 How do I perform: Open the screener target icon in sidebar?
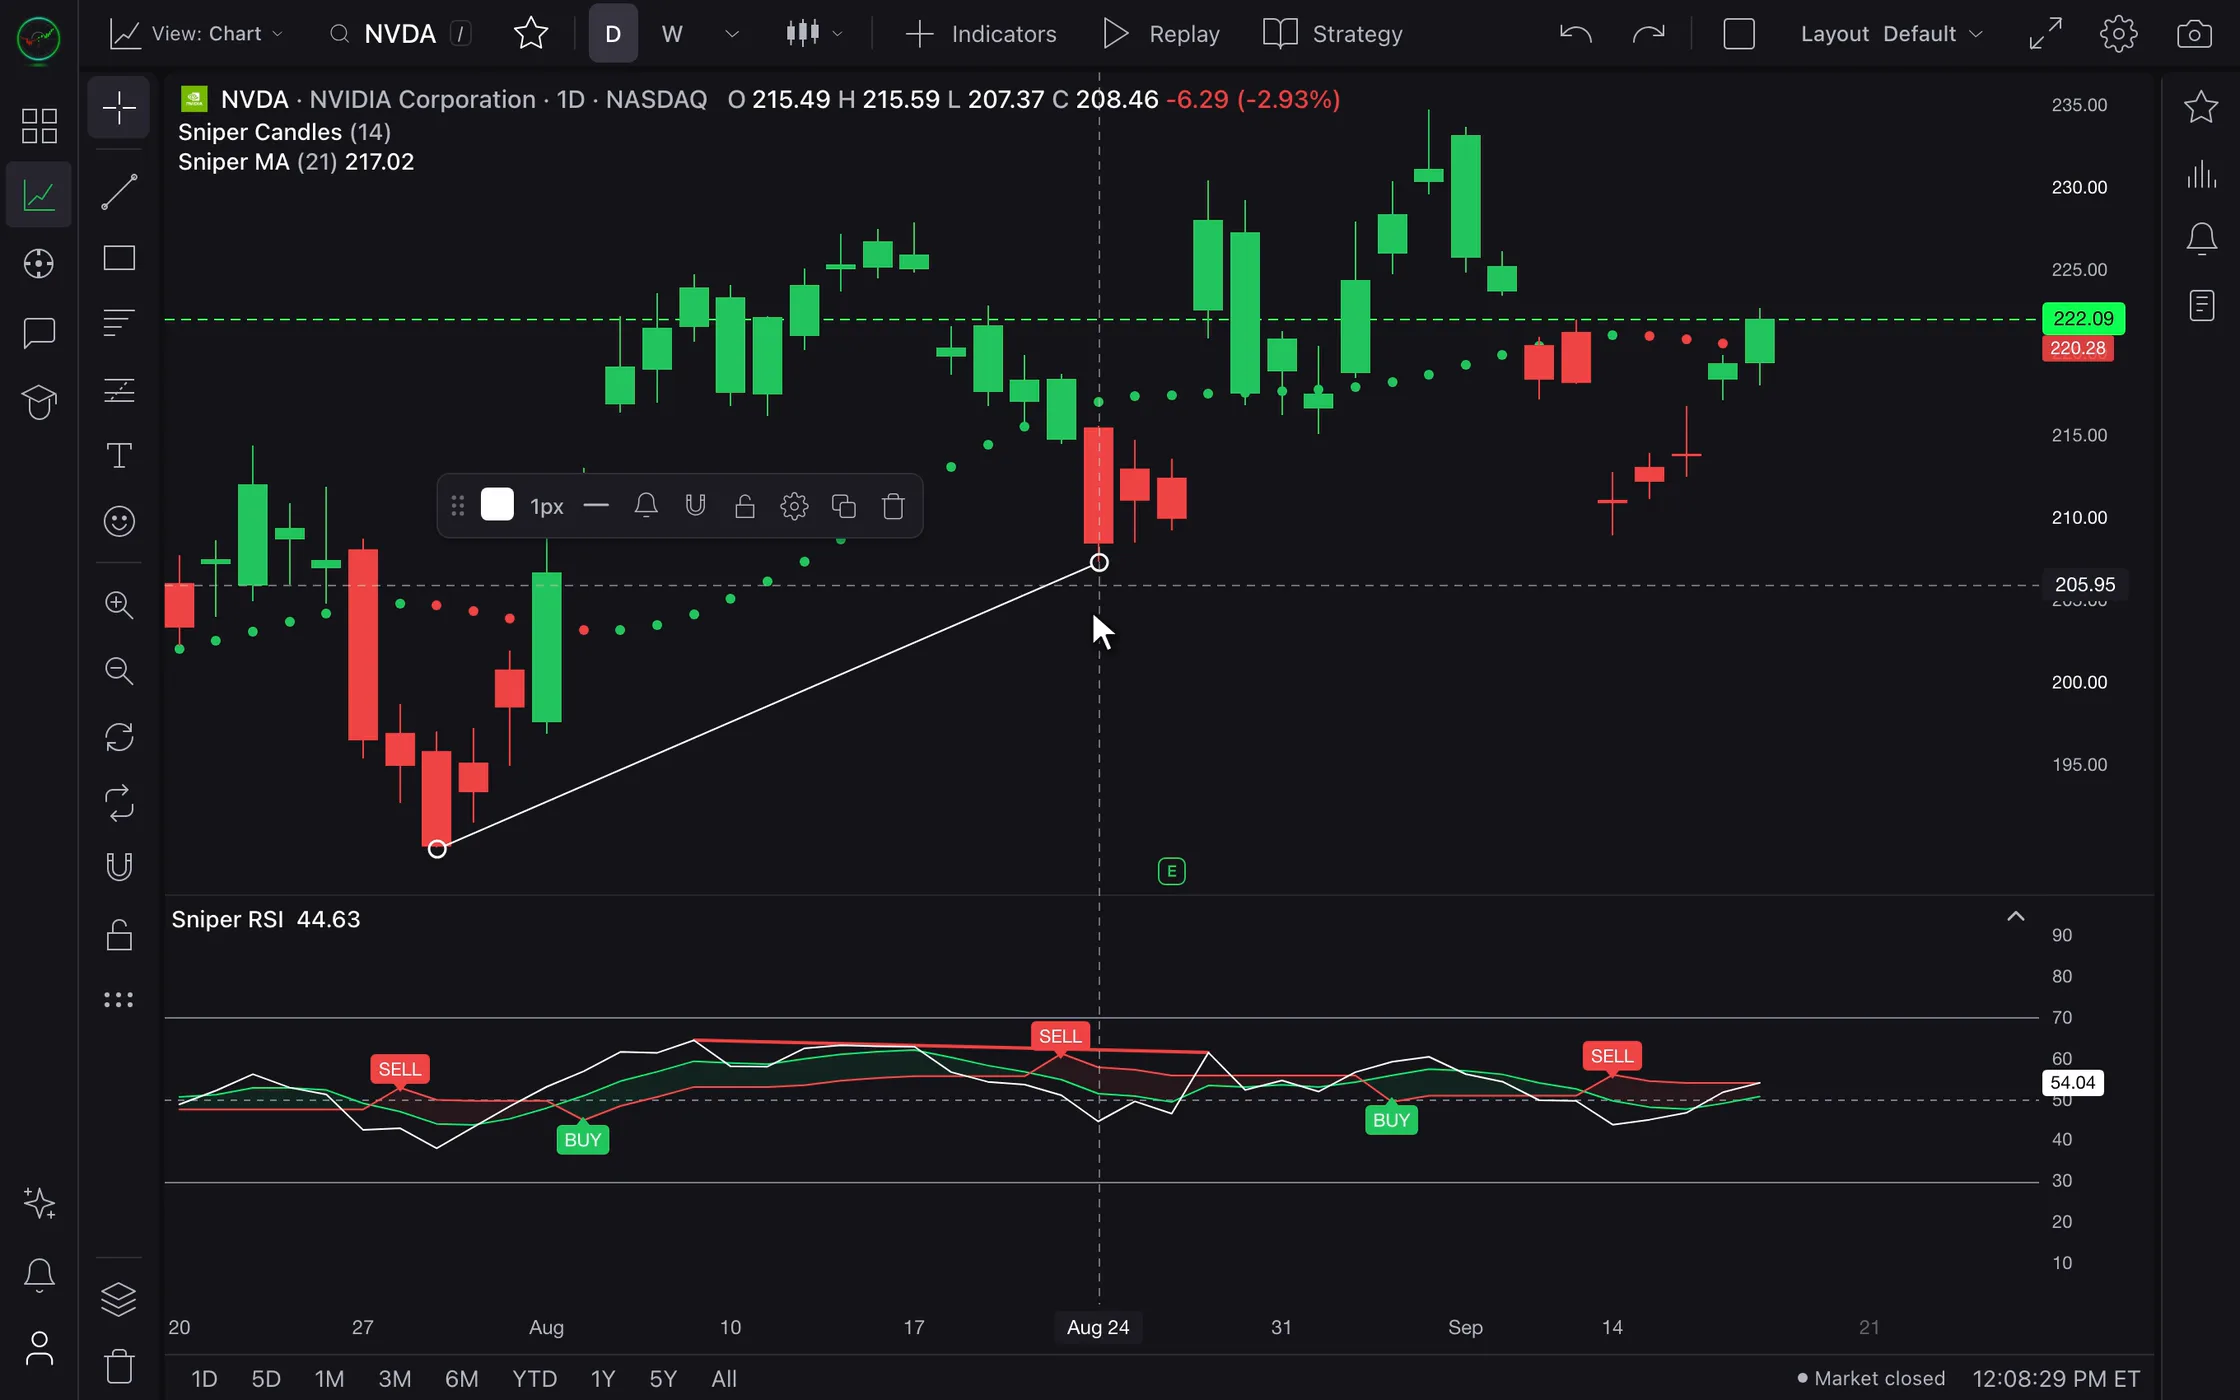click(39, 264)
